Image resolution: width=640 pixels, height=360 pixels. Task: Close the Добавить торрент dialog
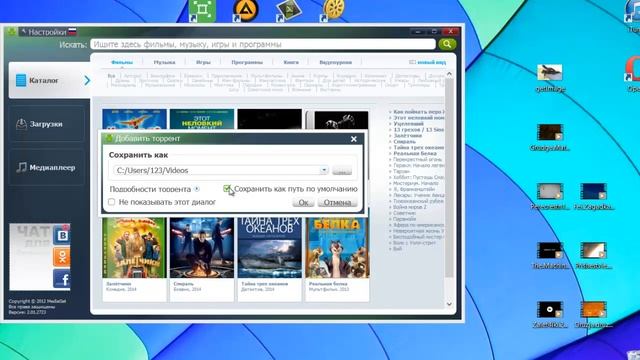[x=354, y=139]
